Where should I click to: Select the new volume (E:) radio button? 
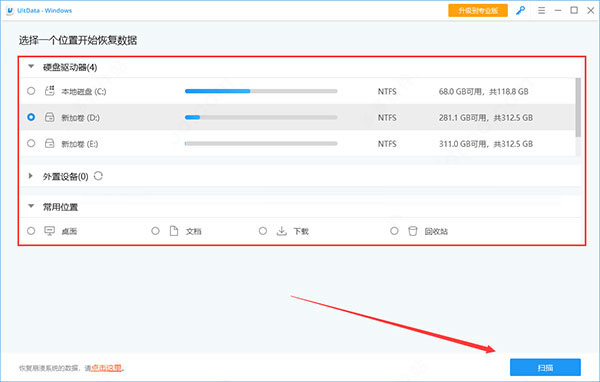point(31,144)
